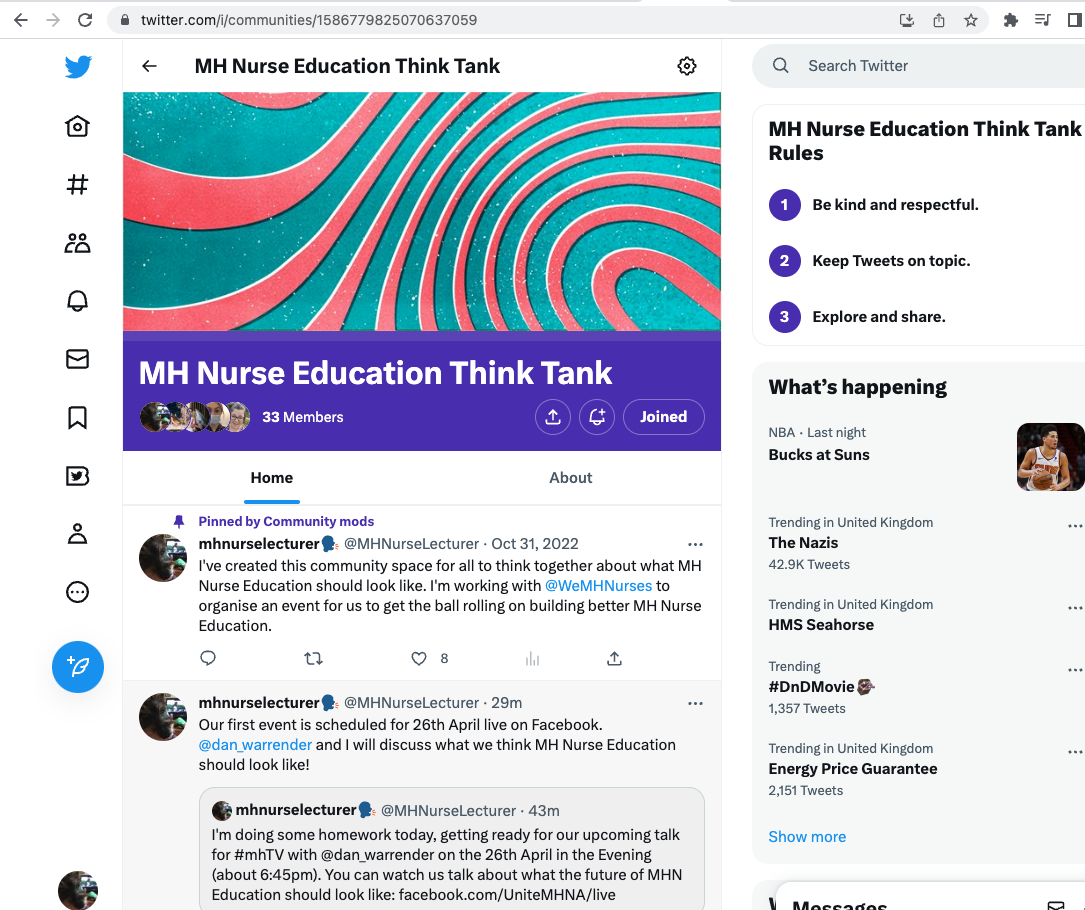This screenshot has width=1085, height=910.
Task: Open Bookmarks icon in sidebar
Action: tap(78, 417)
